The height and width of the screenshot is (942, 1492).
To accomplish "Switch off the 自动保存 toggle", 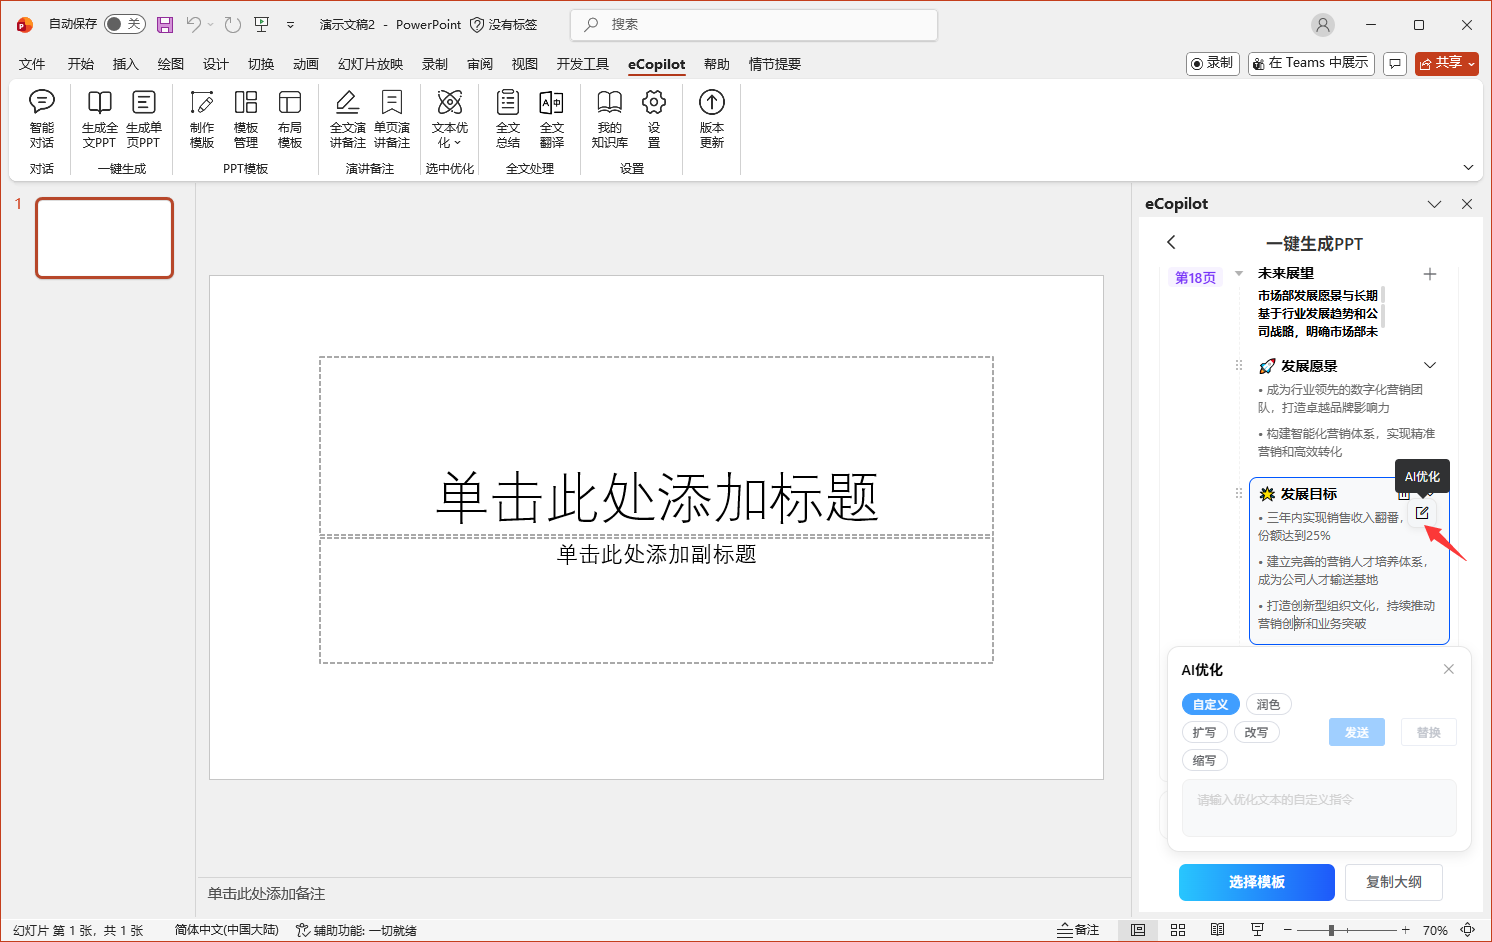I will tap(124, 24).
